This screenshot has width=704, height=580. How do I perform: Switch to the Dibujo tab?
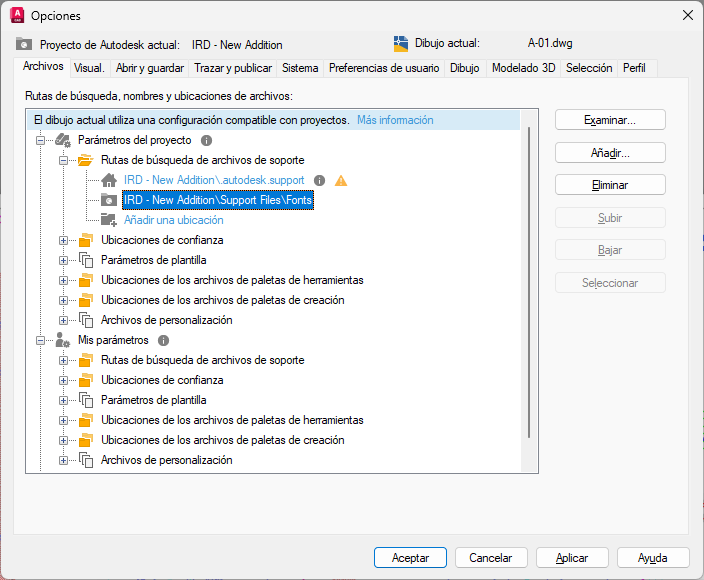465,68
